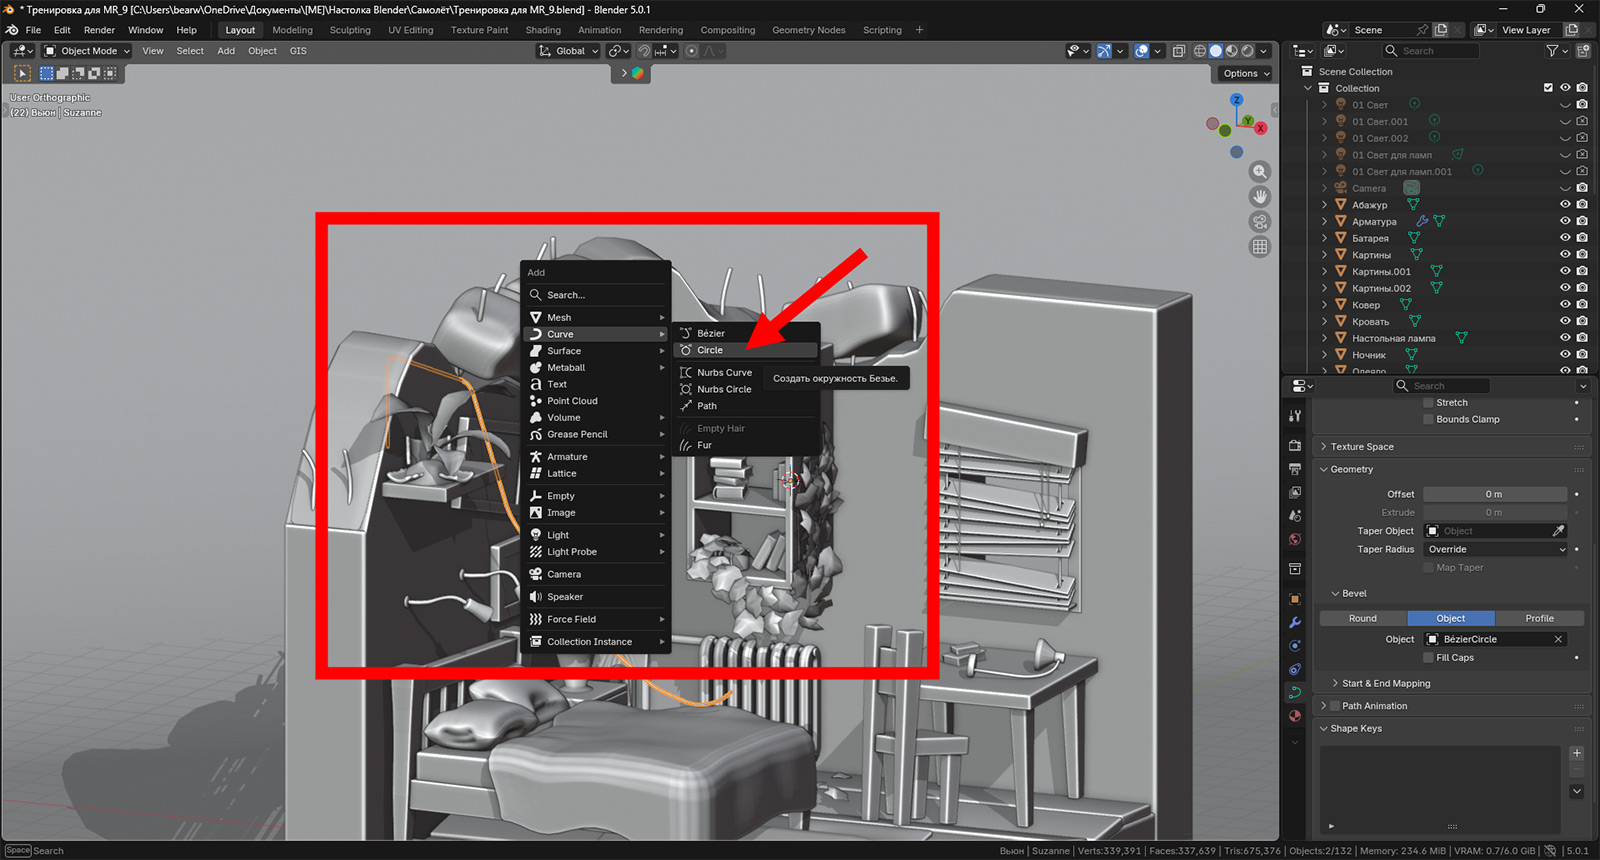The image size is (1600, 860).
Task: Open the Taper Radius Override dropdown
Action: [x=1495, y=549]
